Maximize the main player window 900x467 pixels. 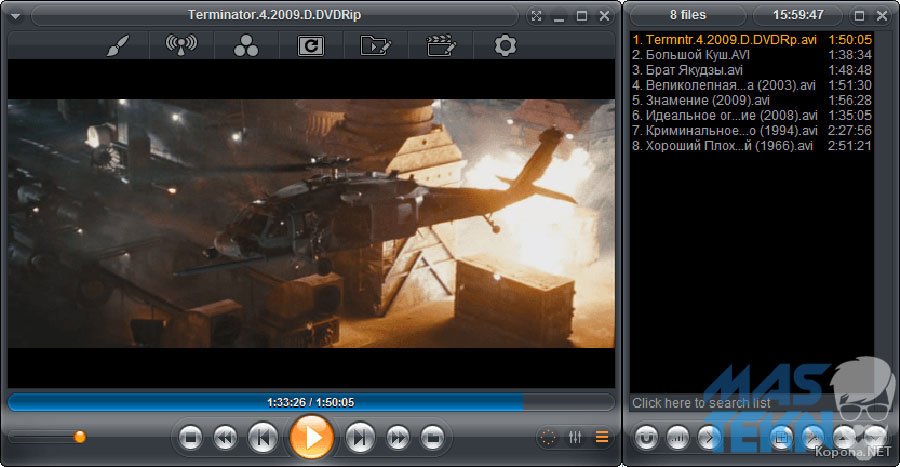tap(581, 16)
